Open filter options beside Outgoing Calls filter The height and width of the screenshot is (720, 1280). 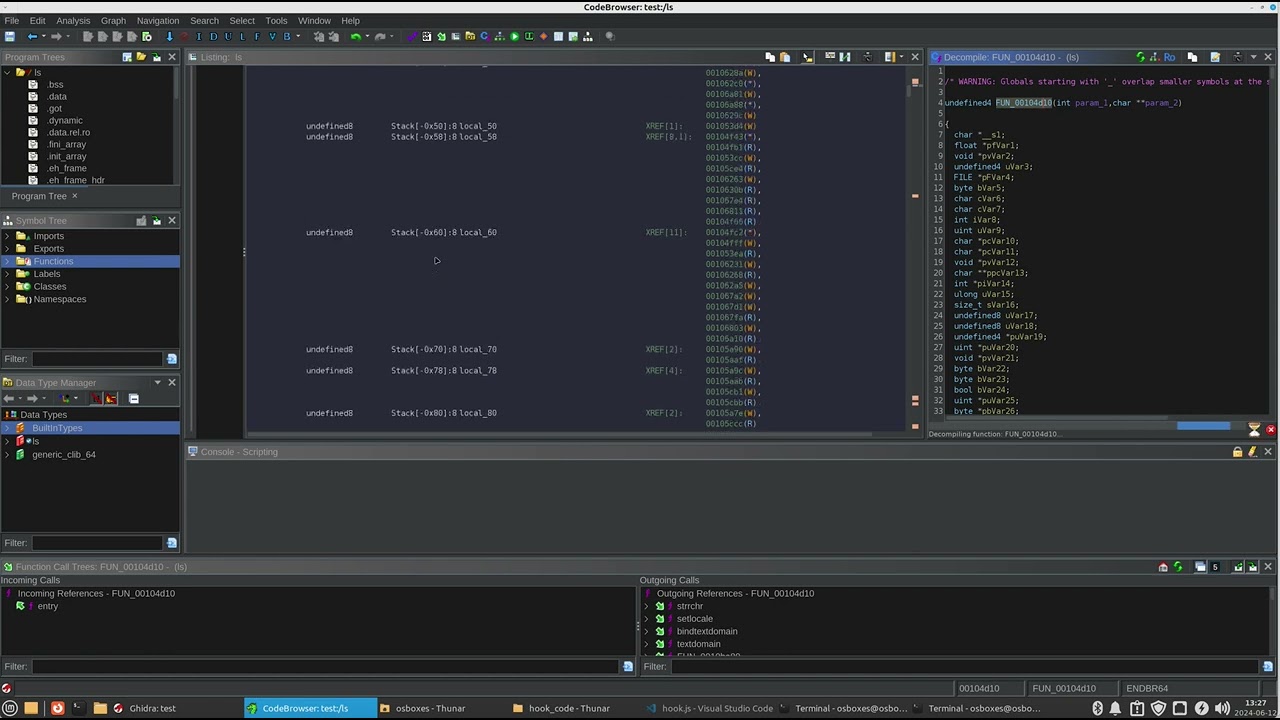[1267, 666]
